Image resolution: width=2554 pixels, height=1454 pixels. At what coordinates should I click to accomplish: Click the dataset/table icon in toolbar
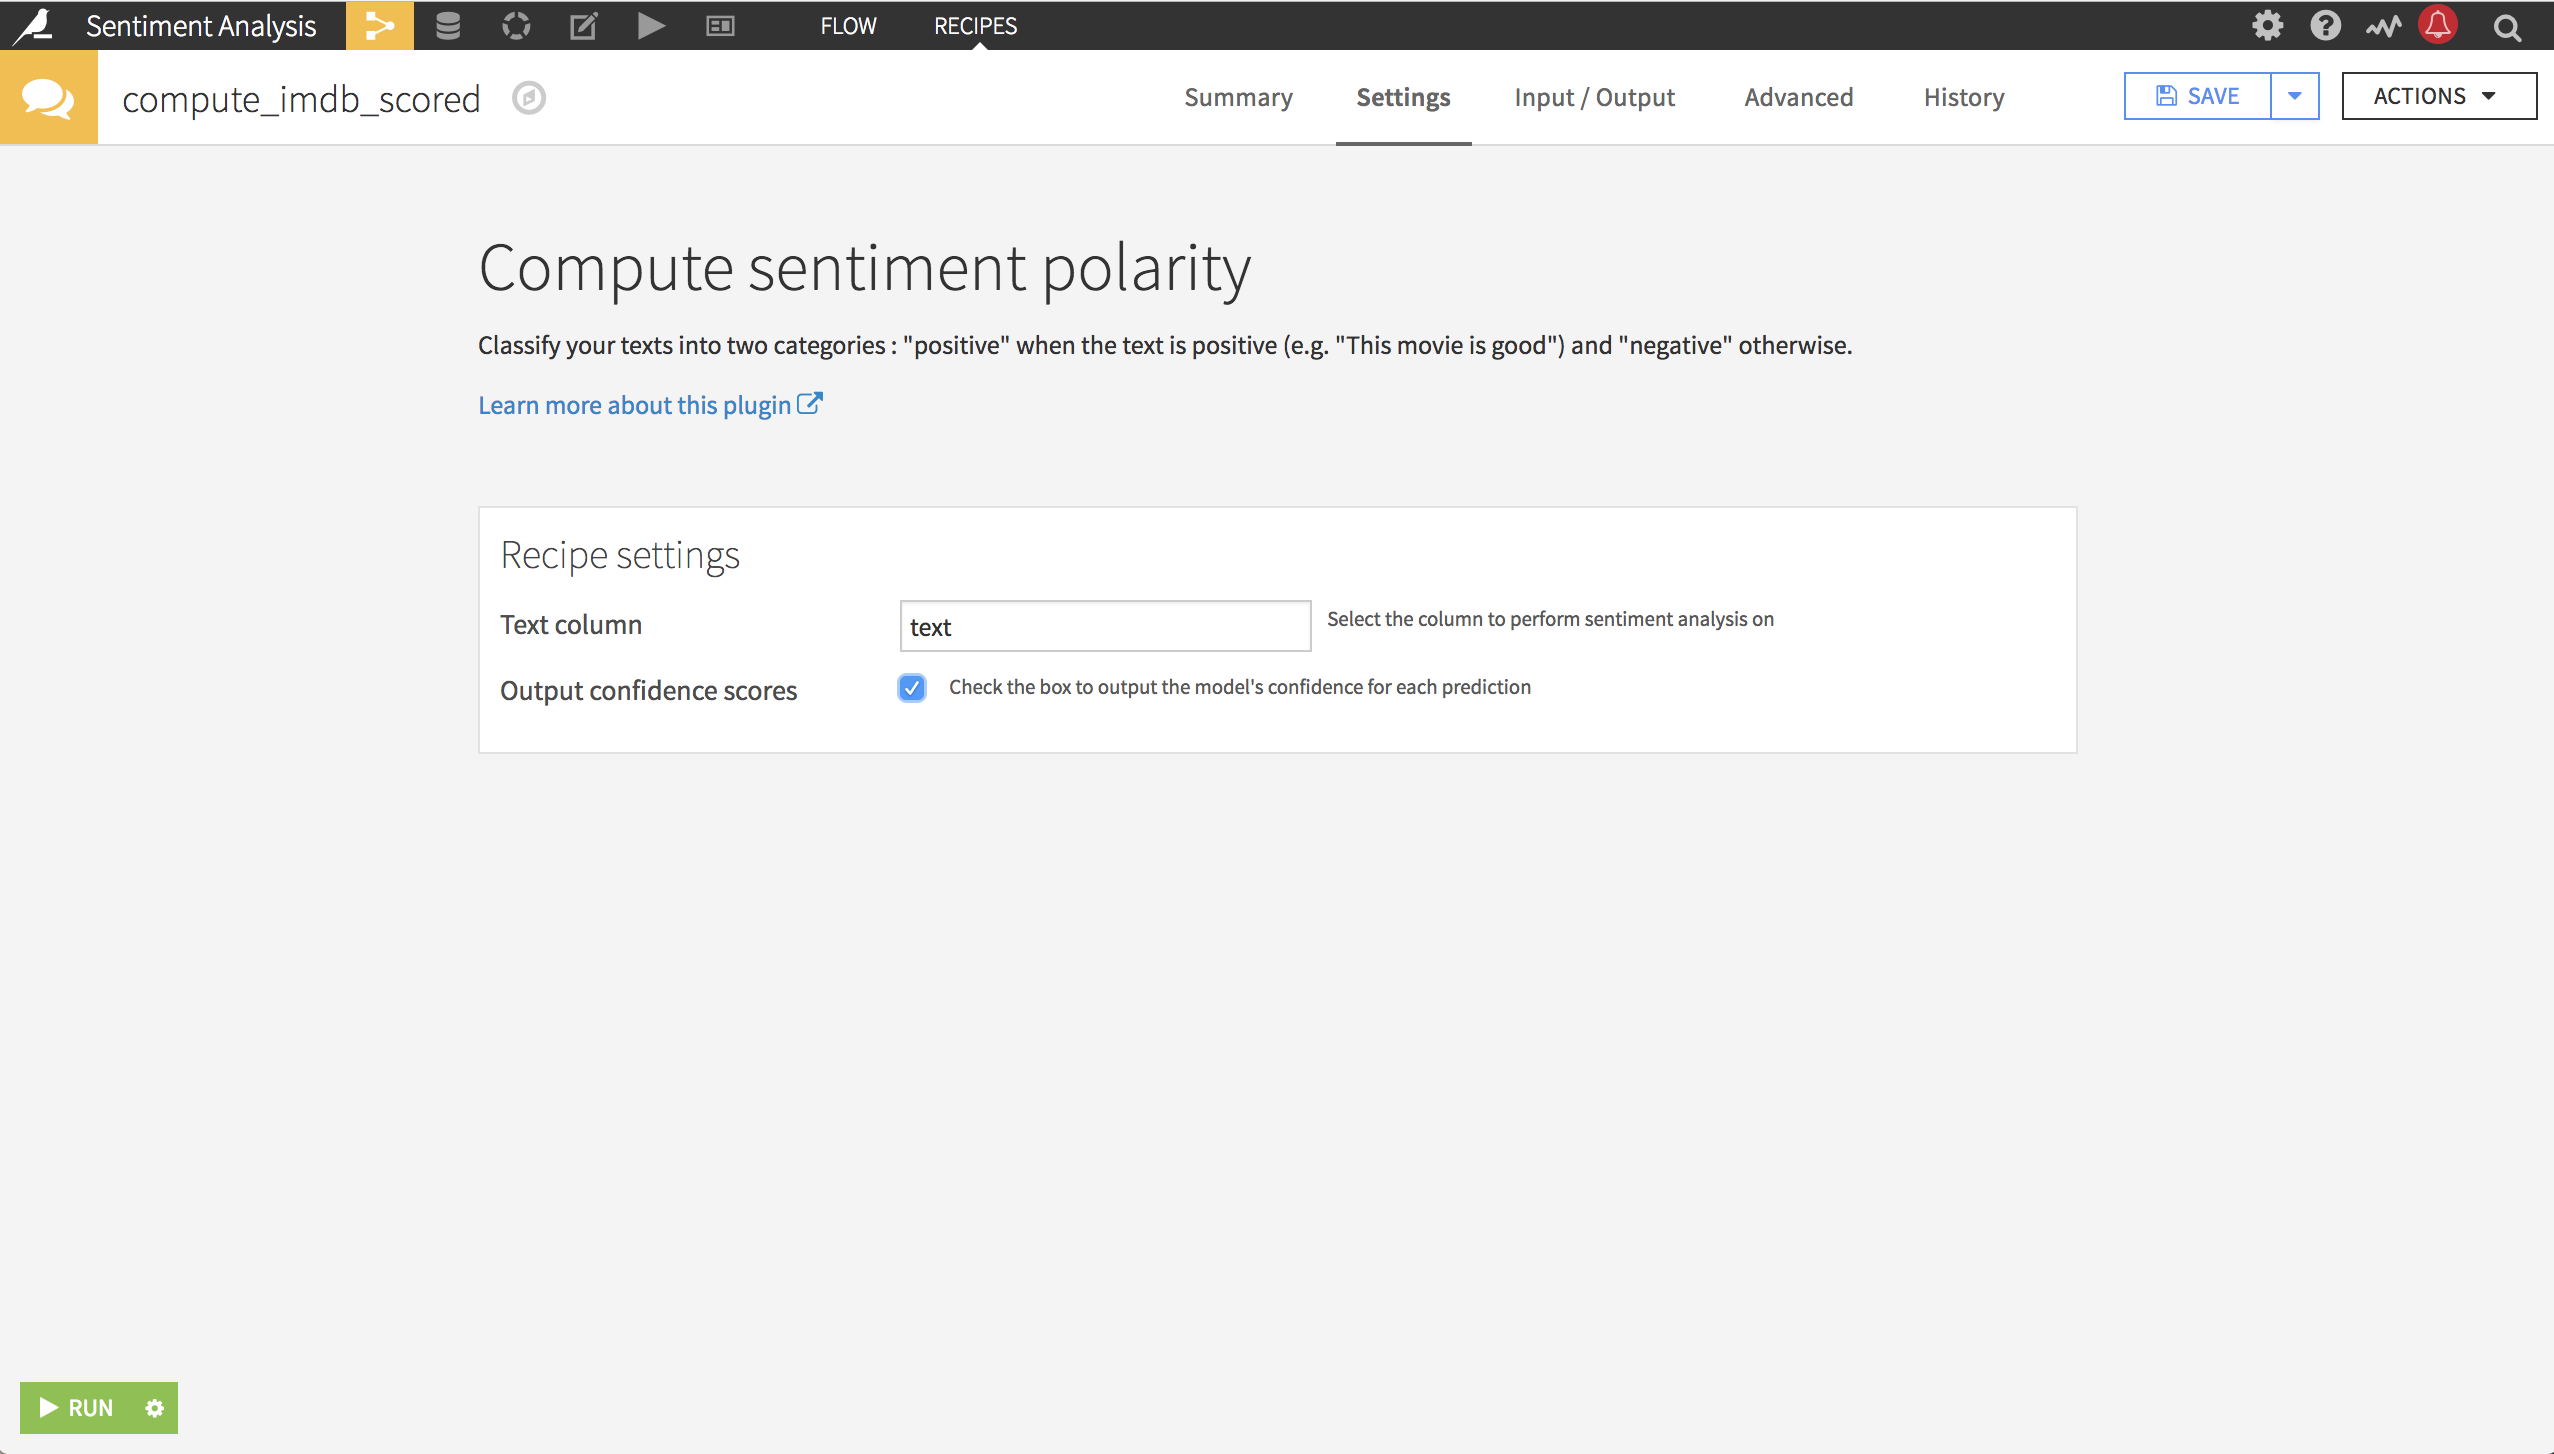(446, 25)
